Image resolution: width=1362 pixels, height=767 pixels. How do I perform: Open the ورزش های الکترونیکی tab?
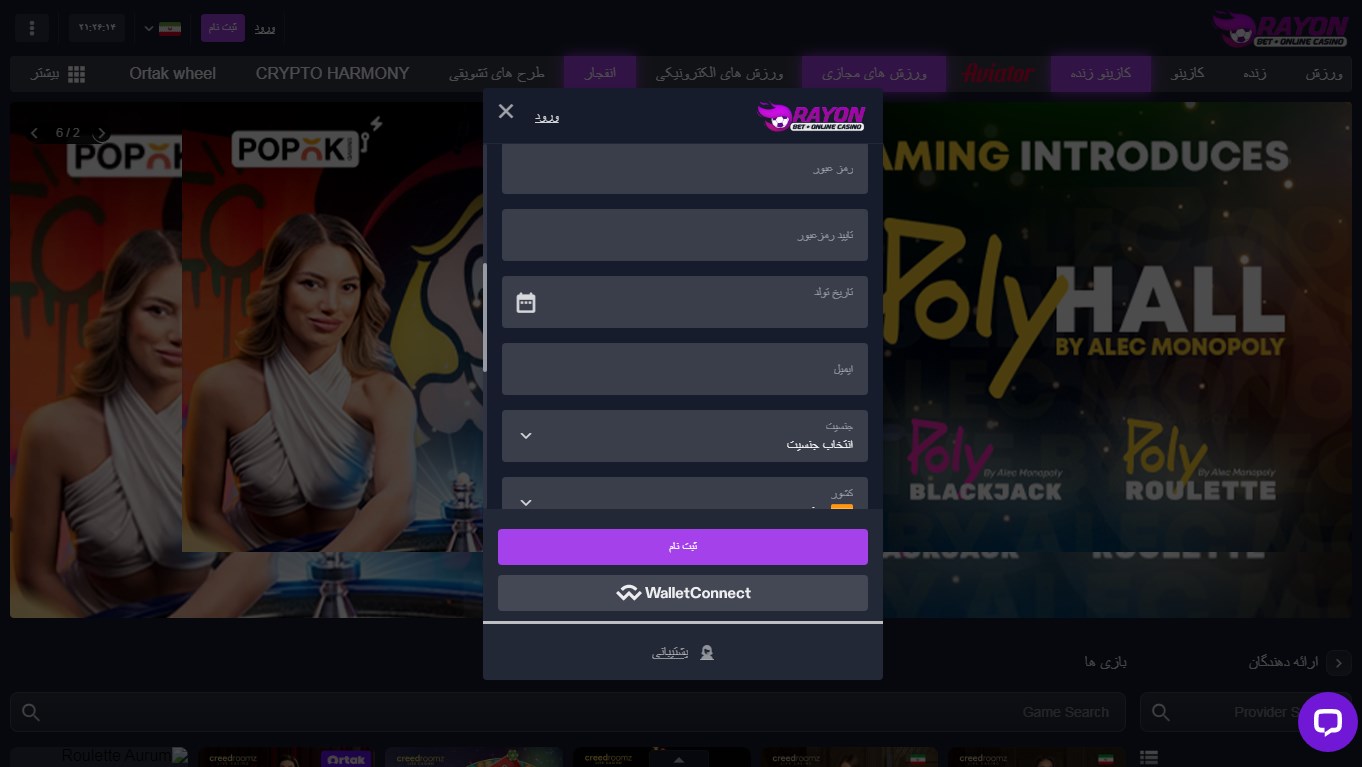point(720,74)
